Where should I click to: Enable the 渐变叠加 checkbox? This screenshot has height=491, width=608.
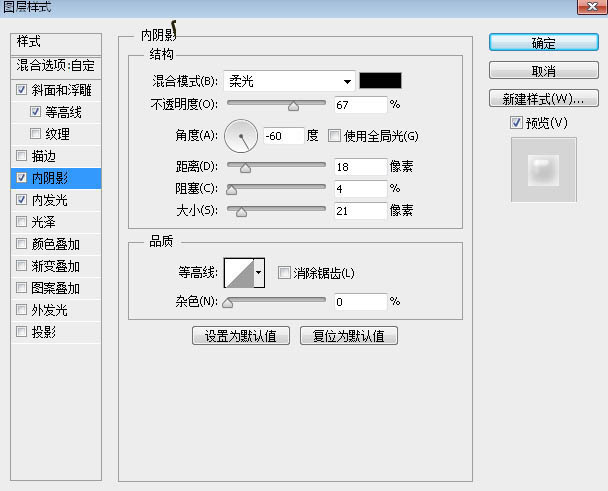tap(21, 266)
